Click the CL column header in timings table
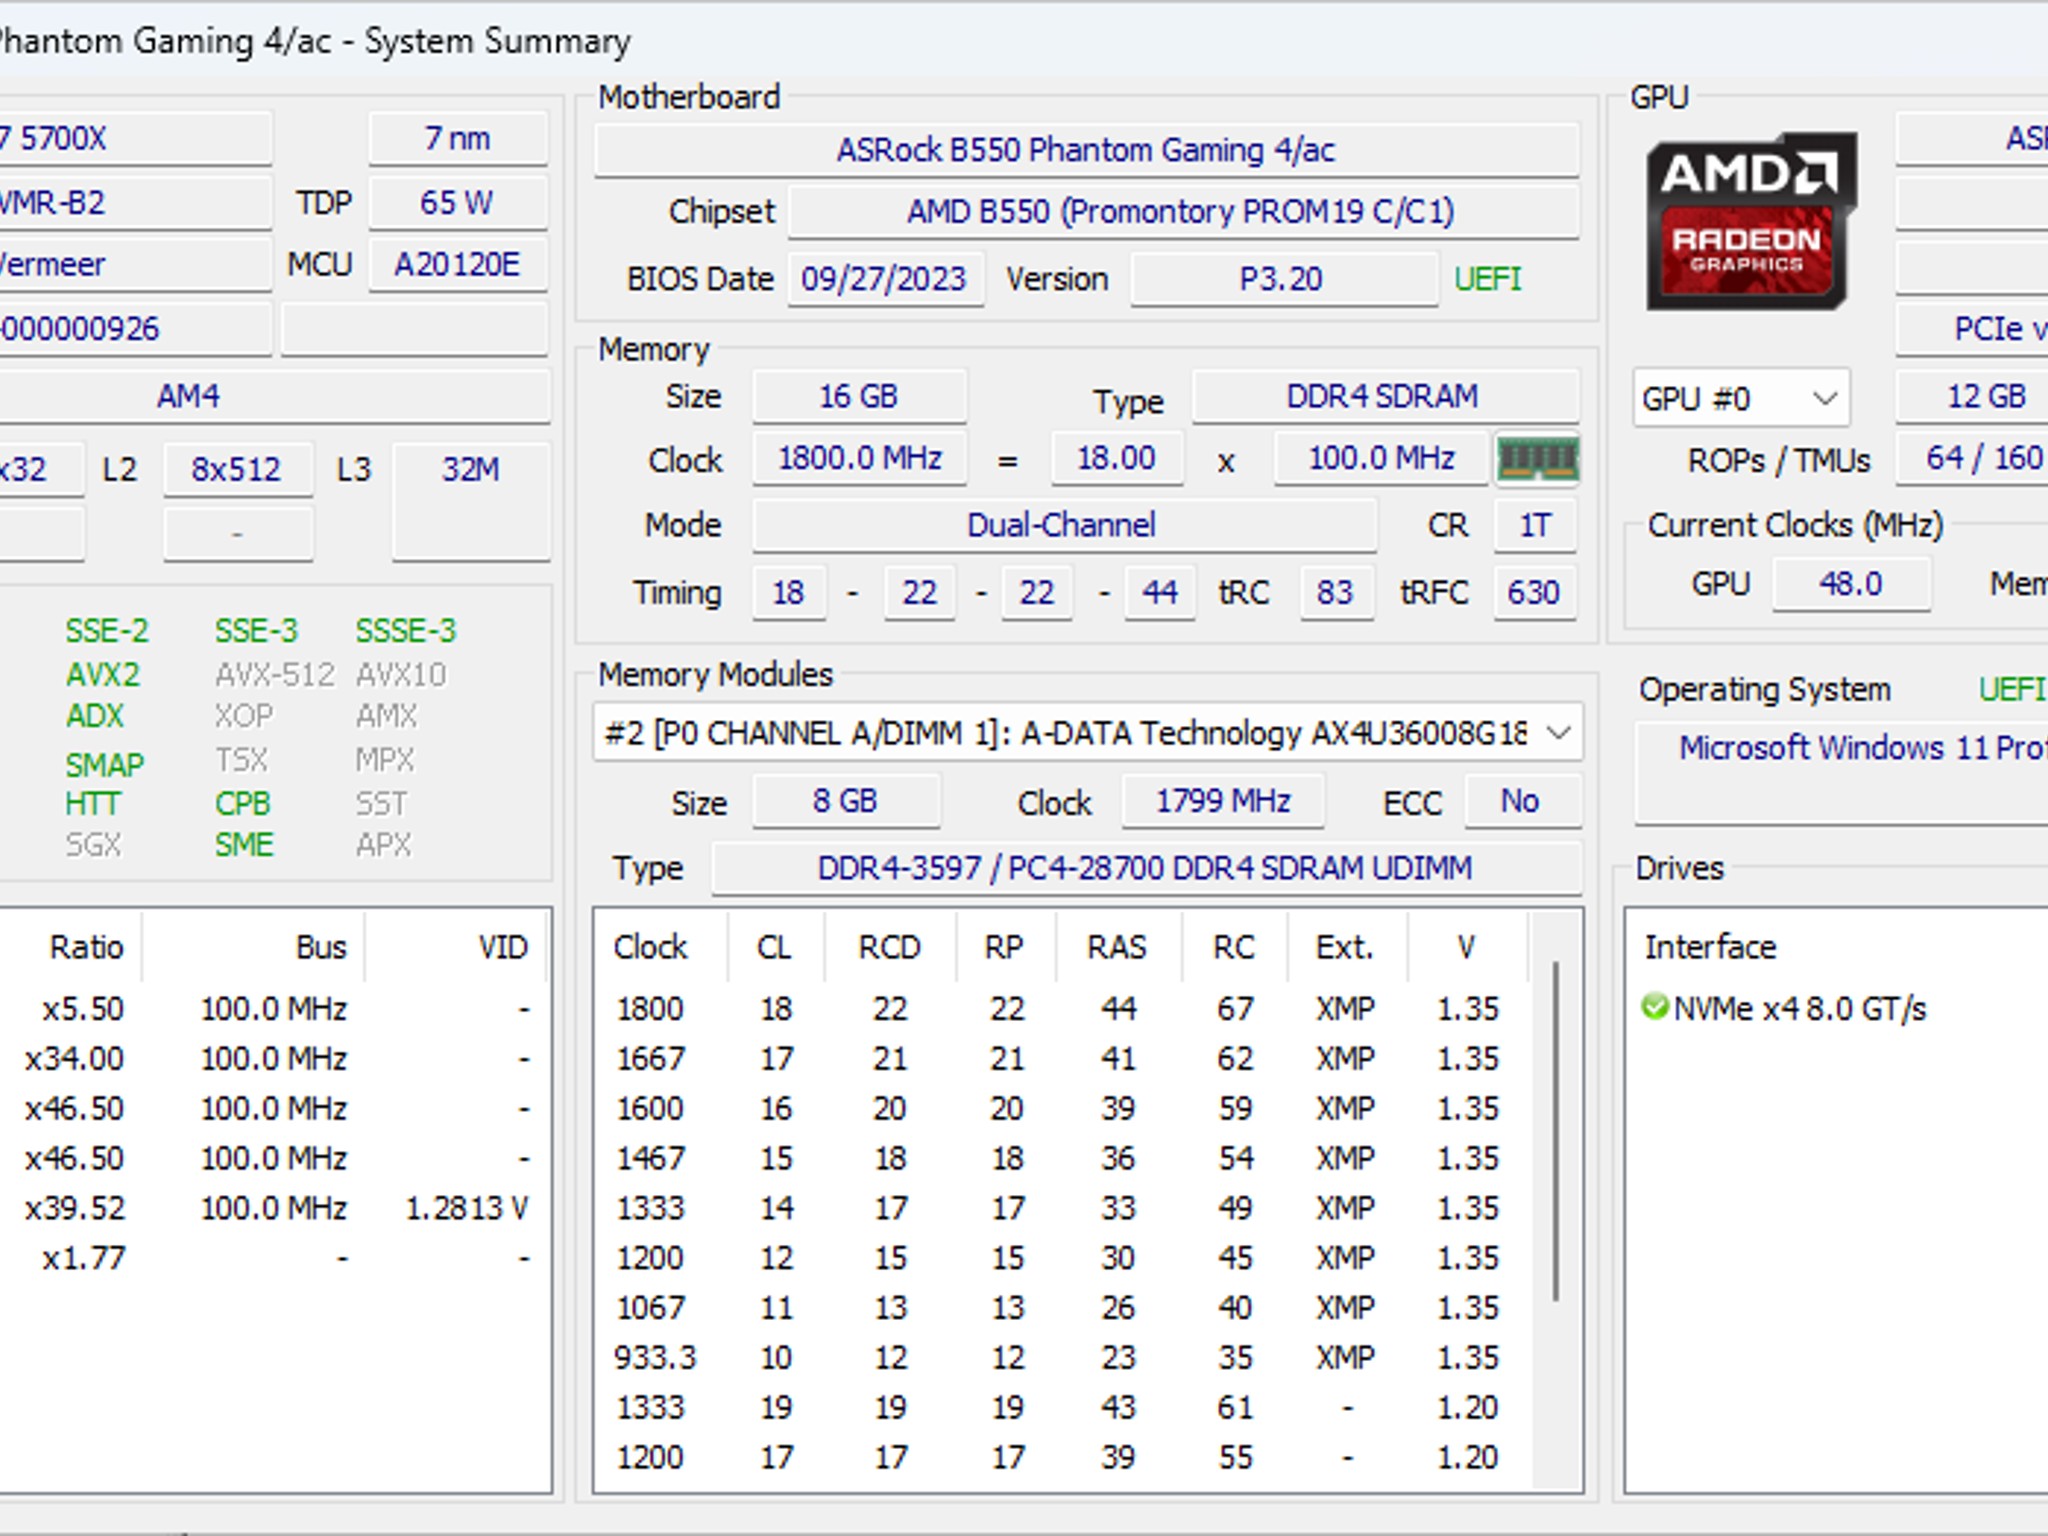This screenshot has height=1536, width=2048. coord(775,946)
